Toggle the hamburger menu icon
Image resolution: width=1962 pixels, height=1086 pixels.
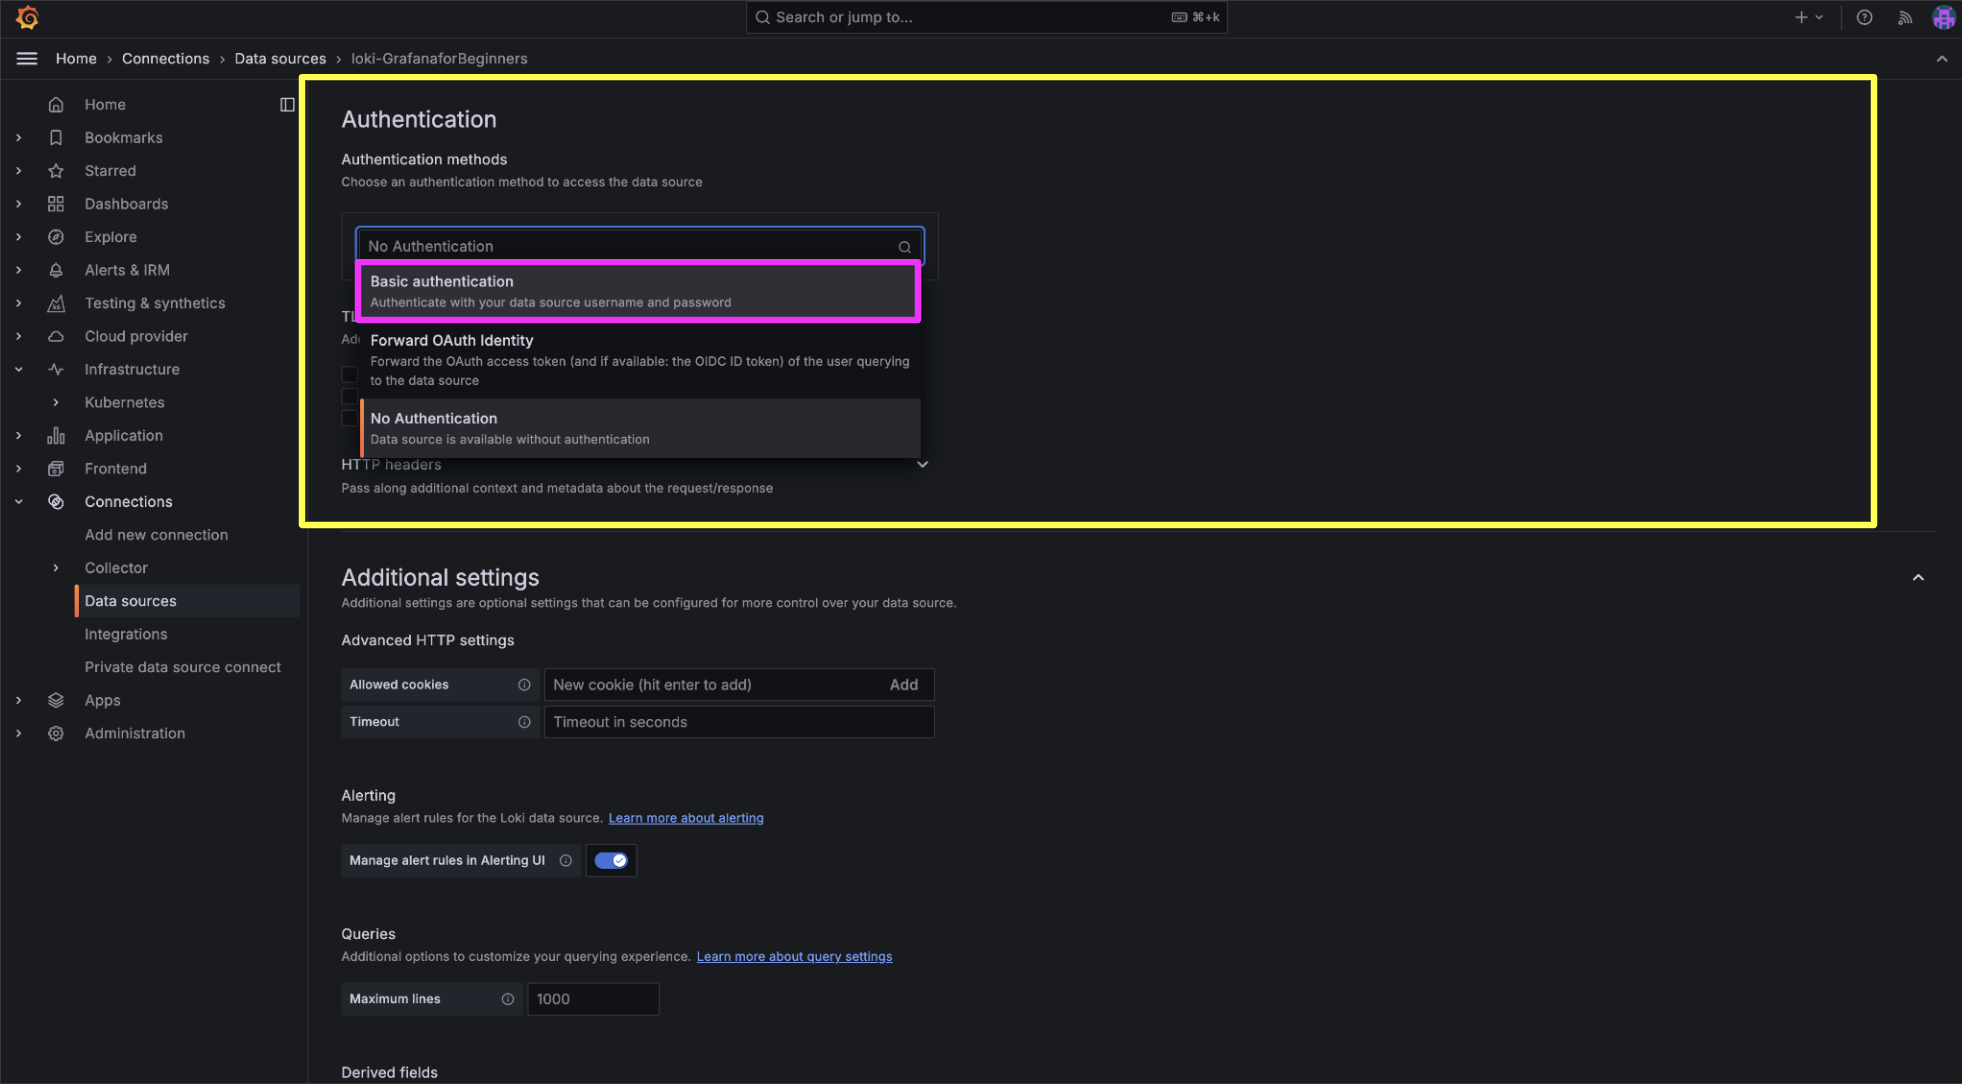27,58
